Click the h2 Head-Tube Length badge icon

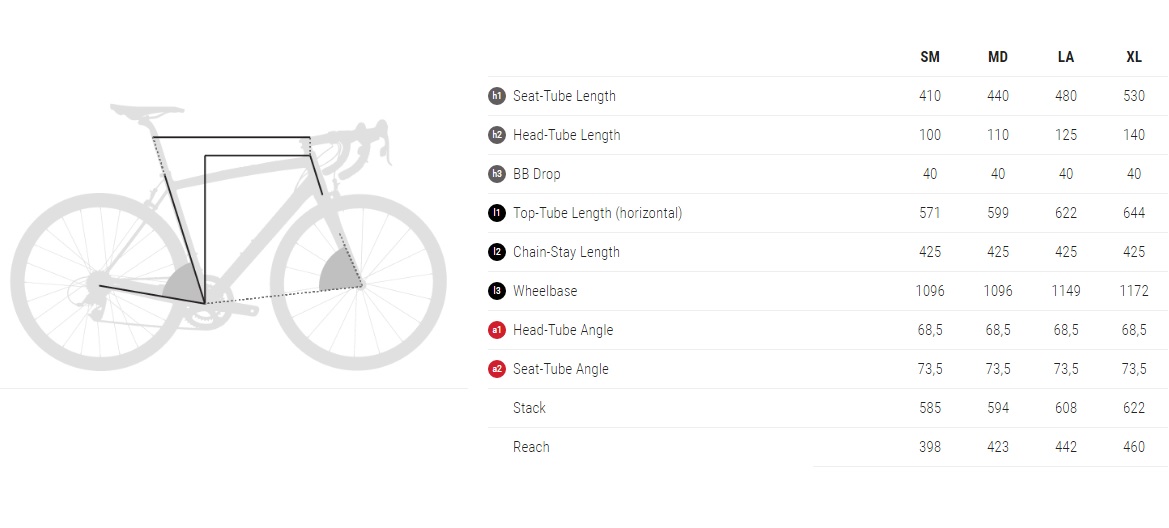[497, 135]
